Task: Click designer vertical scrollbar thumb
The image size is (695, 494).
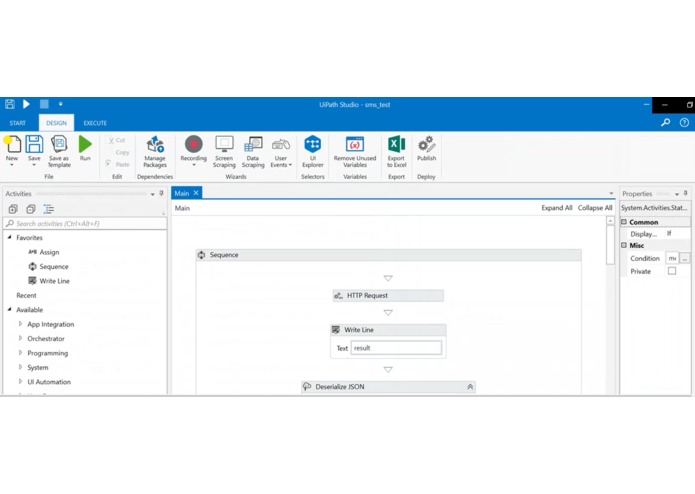Action: [610, 244]
